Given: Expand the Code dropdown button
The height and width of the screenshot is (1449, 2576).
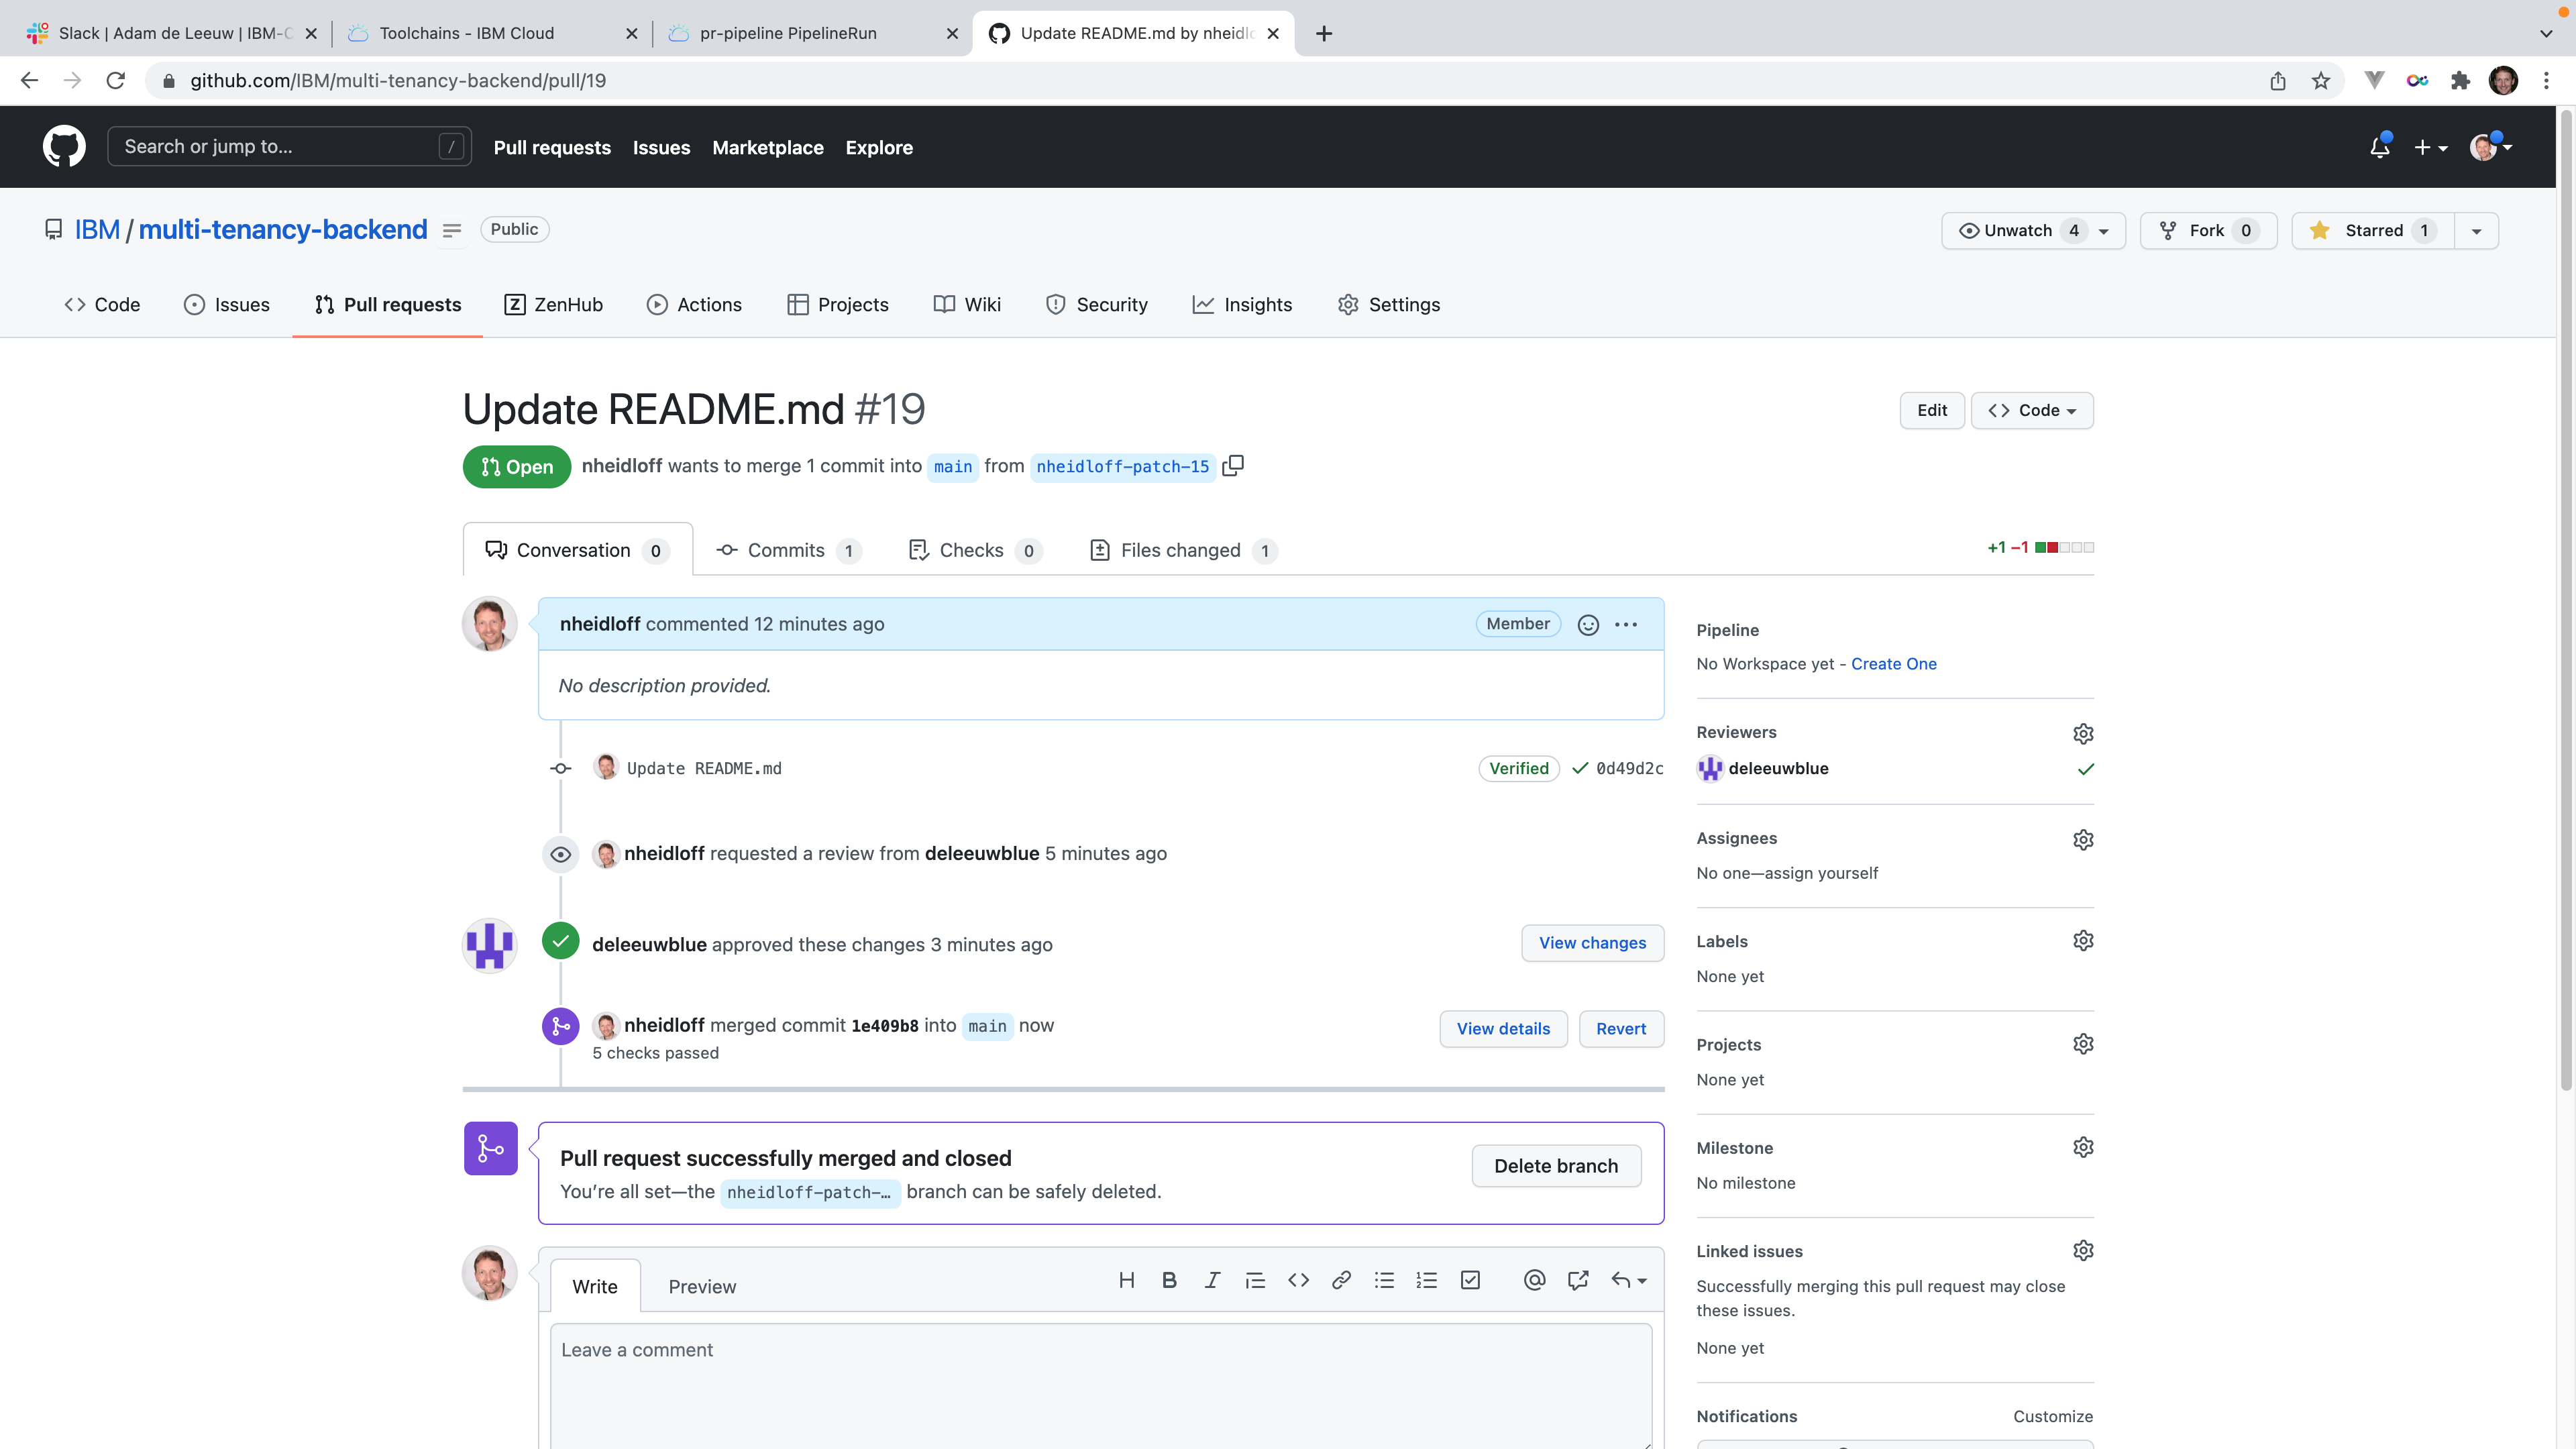Looking at the screenshot, I should click(2032, 410).
